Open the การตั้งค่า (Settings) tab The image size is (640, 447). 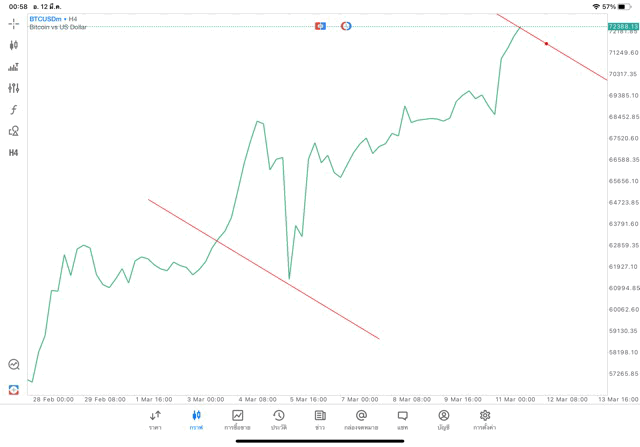[x=485, y=419]
